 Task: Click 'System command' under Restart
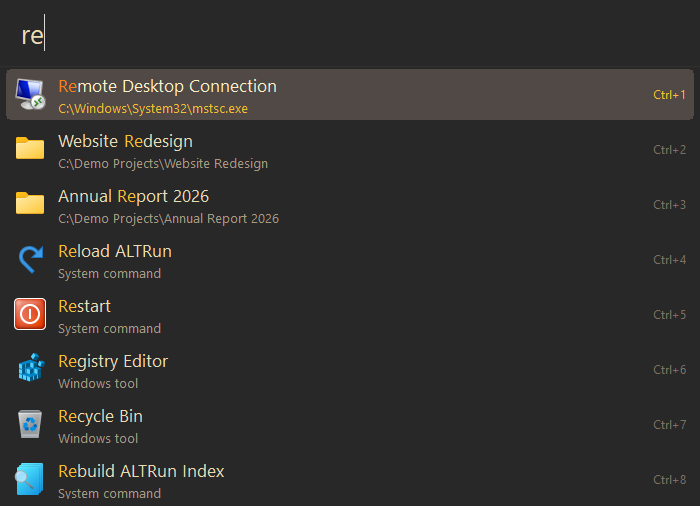109,328
